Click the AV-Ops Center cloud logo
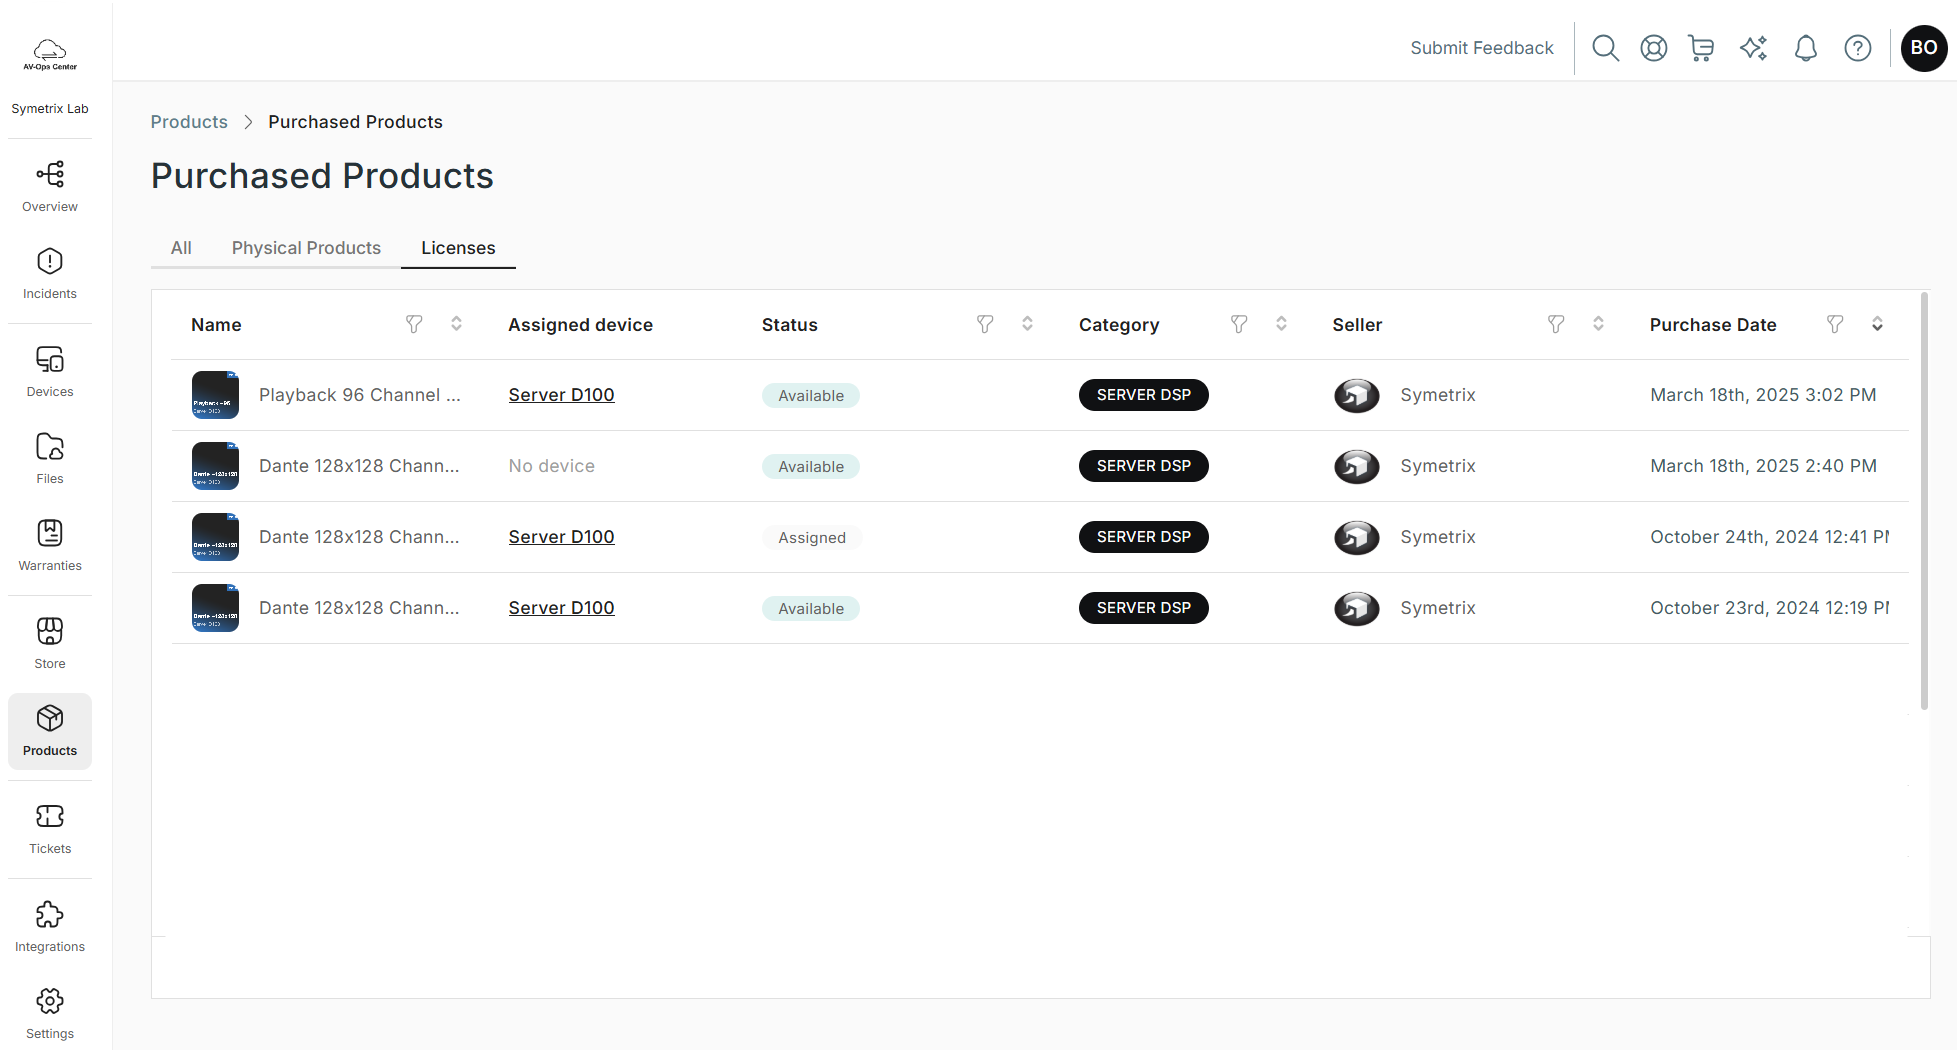Viewport: 1957px width, 1050px height. pyautogui.click(x=50, y=54)
